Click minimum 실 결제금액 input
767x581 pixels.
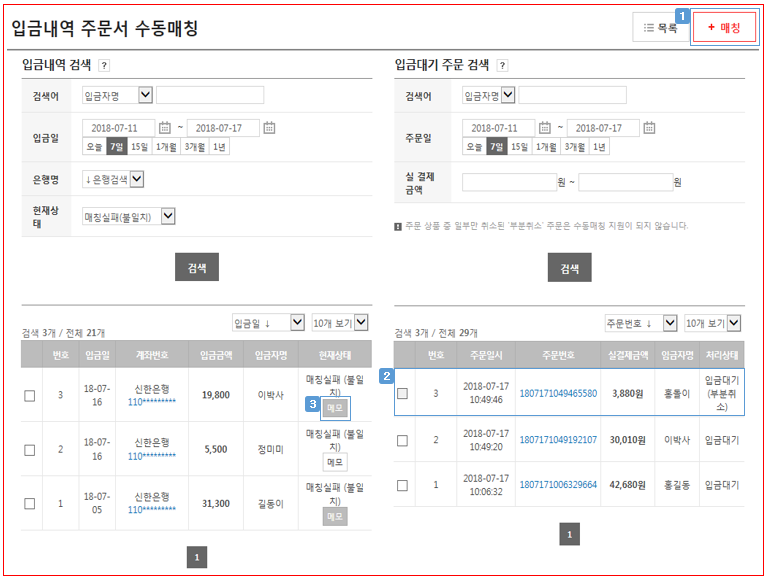coord(509,182)
